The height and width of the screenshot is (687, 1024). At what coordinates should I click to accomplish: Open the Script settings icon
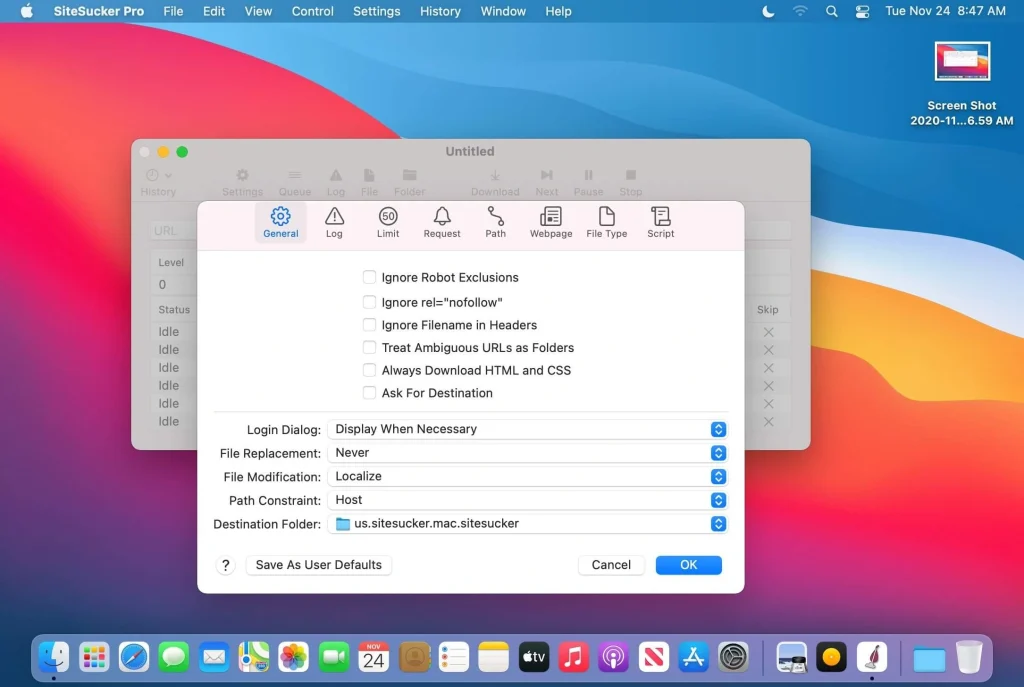(x=660, y=222)
